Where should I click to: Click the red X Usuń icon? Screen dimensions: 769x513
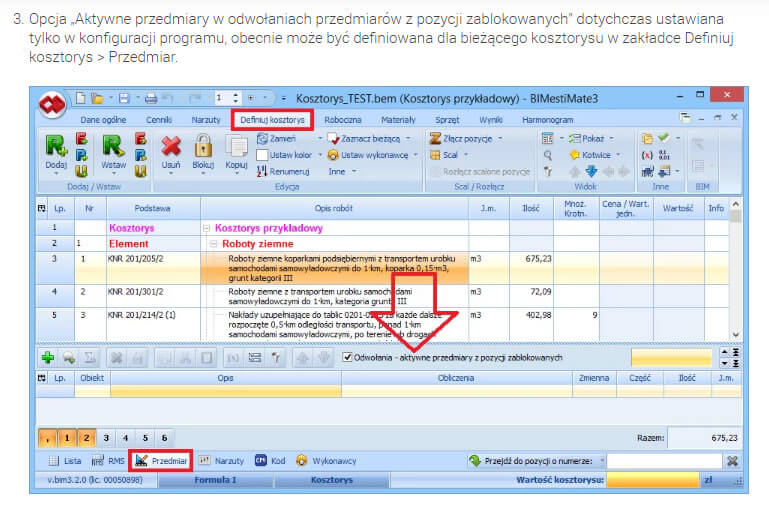[x=171, y=146]
